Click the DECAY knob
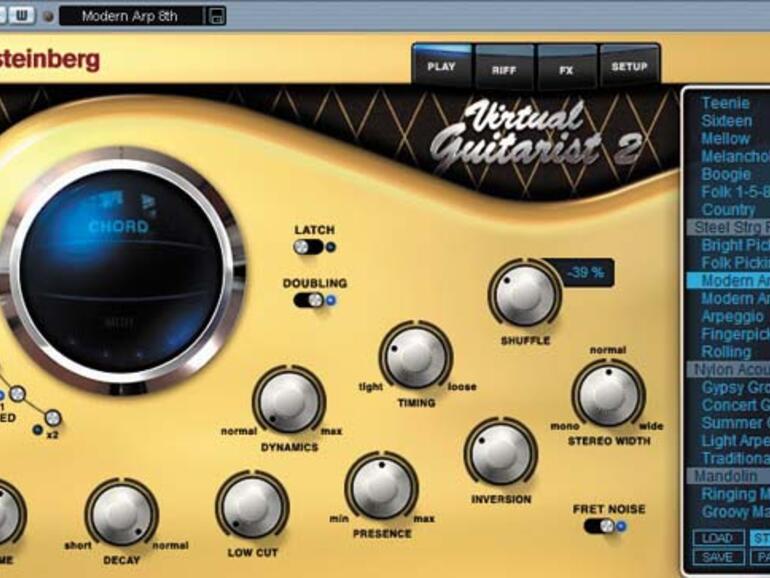Screen dimensions: 770x578 tap(121, 514)
